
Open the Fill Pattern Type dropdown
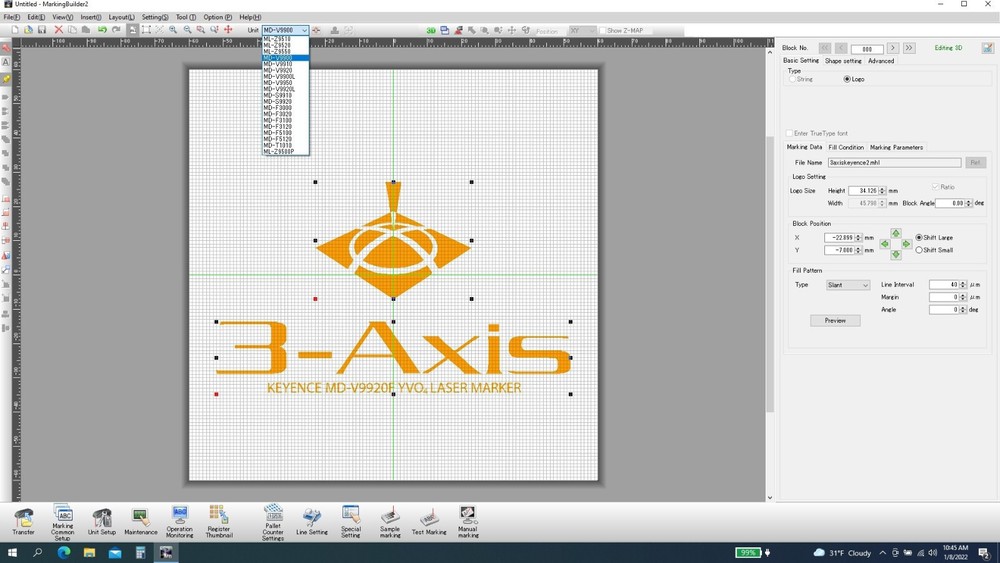pyautogui.click(x=848, y=285)
